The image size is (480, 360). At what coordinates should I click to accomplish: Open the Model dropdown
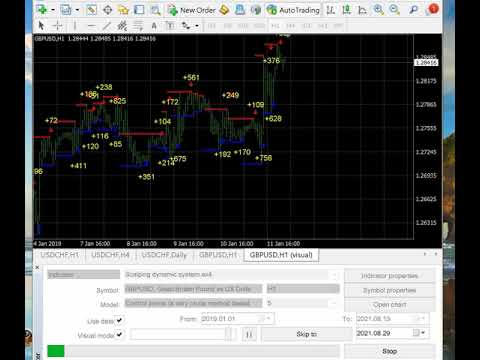(194, 303)
